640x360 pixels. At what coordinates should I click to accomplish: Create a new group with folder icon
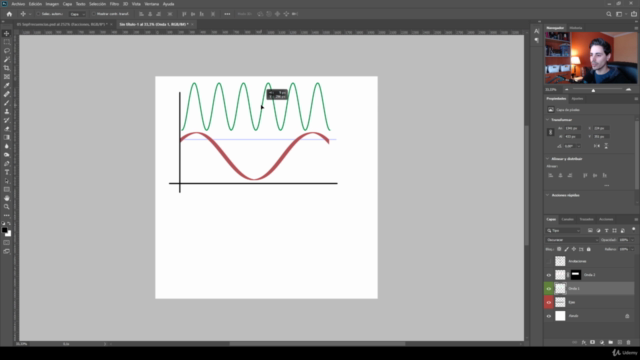coord(611,342)
